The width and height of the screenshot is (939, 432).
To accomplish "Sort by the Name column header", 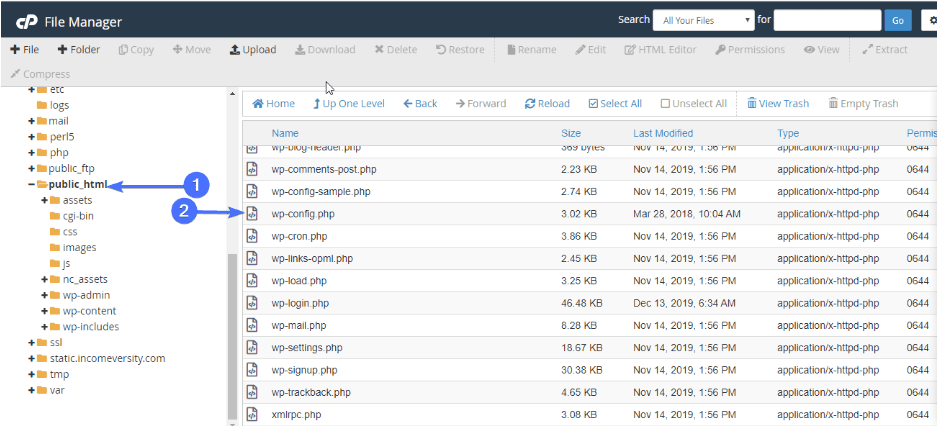I will tap(285, 134).
